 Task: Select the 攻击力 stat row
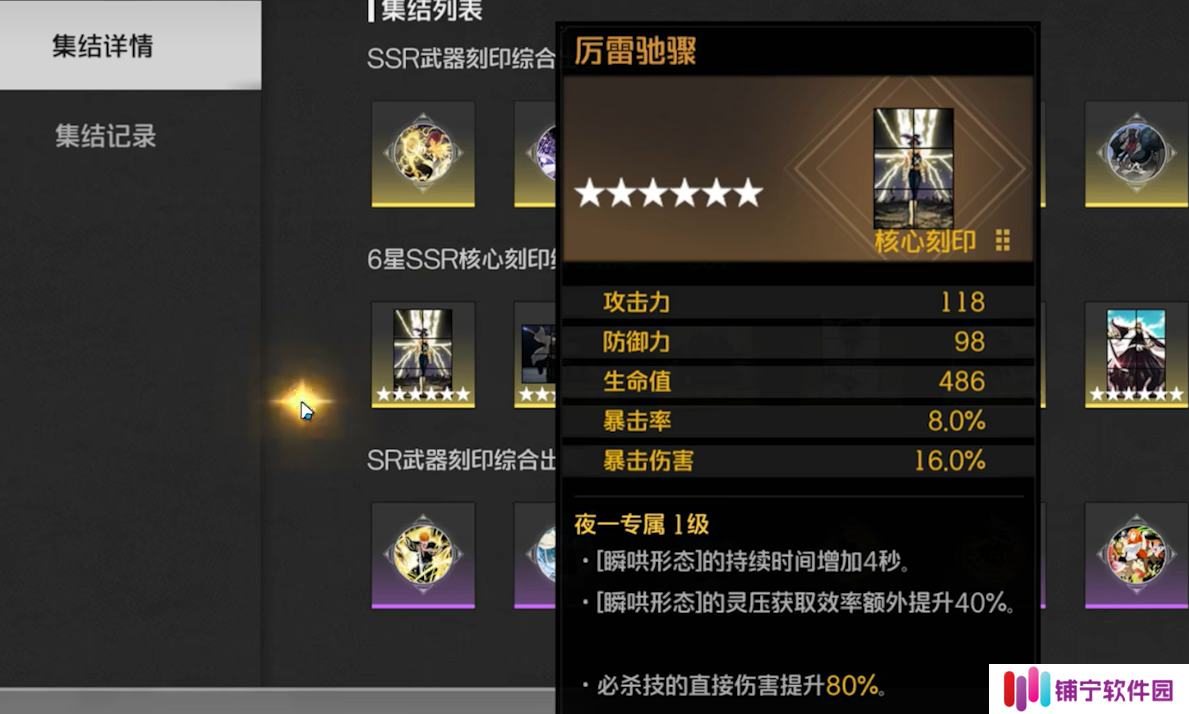(798, 302)
